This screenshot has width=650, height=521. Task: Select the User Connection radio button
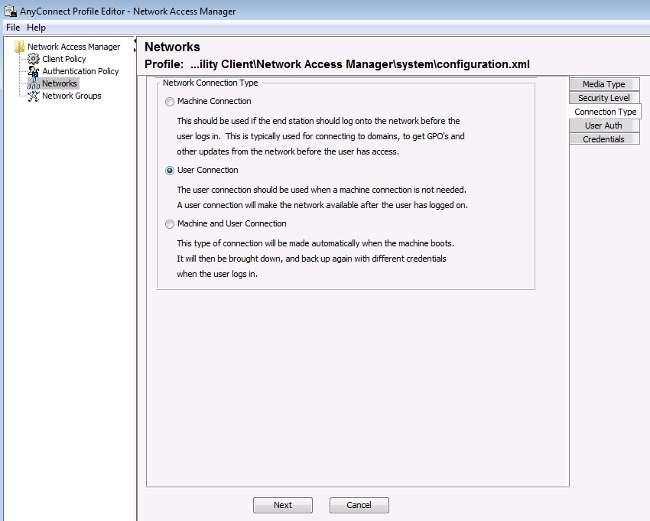170,170
